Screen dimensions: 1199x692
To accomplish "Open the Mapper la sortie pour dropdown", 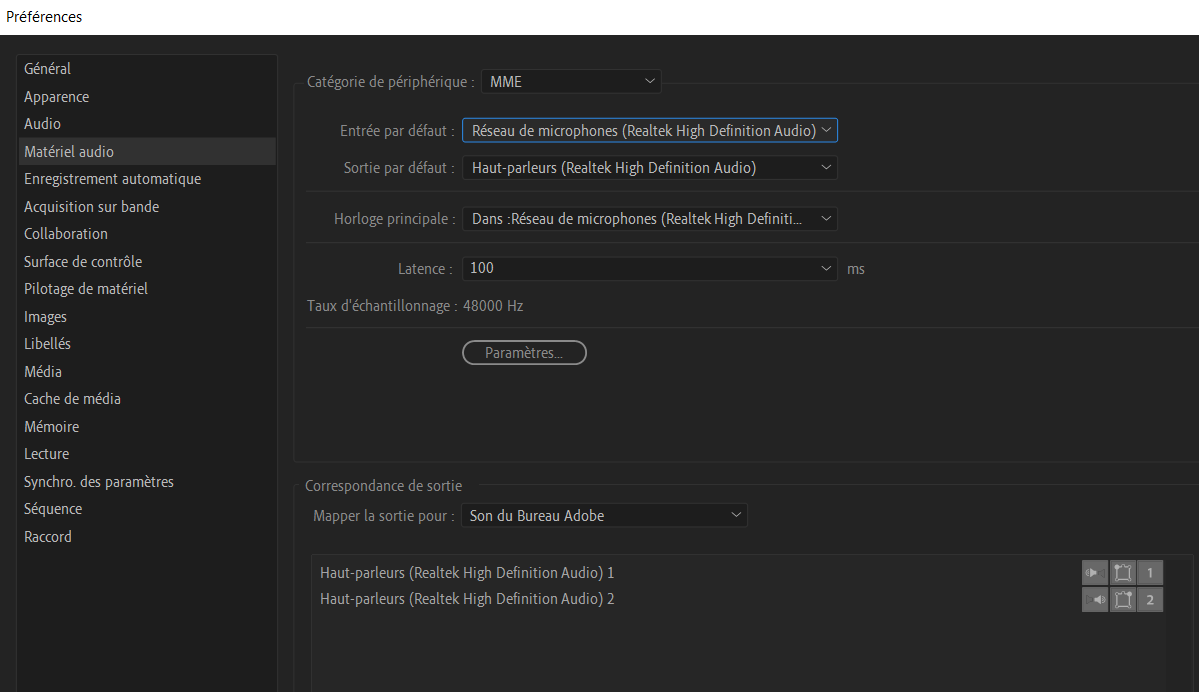I will click(604, 516).
